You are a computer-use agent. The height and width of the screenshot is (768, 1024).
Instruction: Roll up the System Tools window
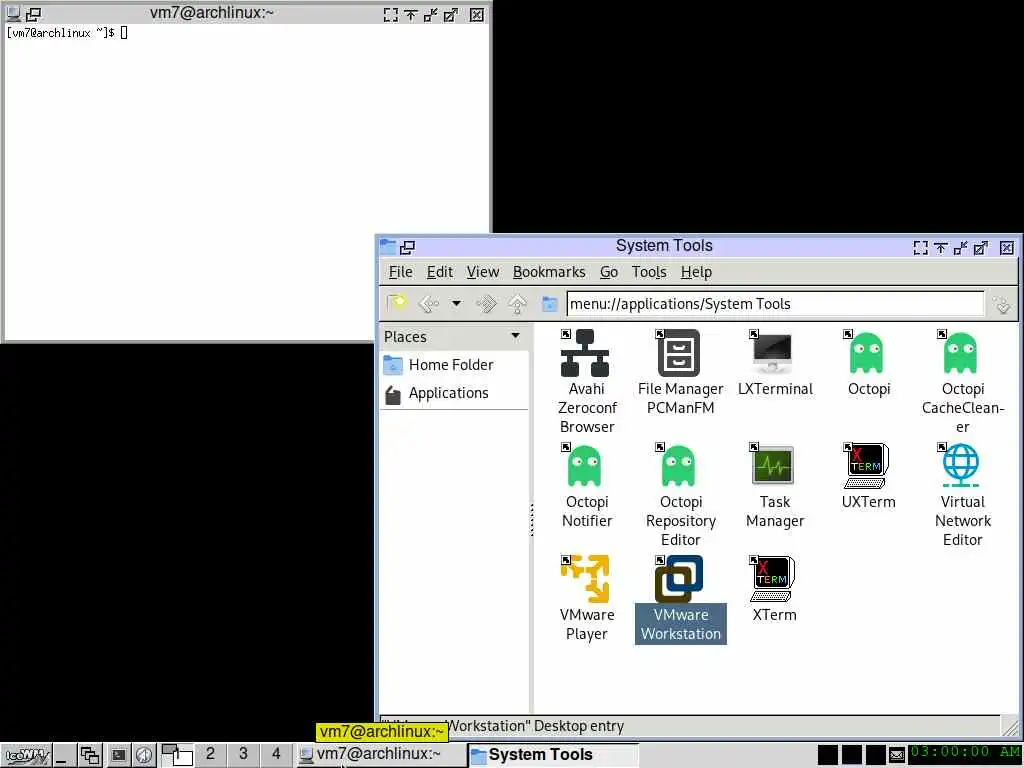pyautogui.click(x=940, y=248)
